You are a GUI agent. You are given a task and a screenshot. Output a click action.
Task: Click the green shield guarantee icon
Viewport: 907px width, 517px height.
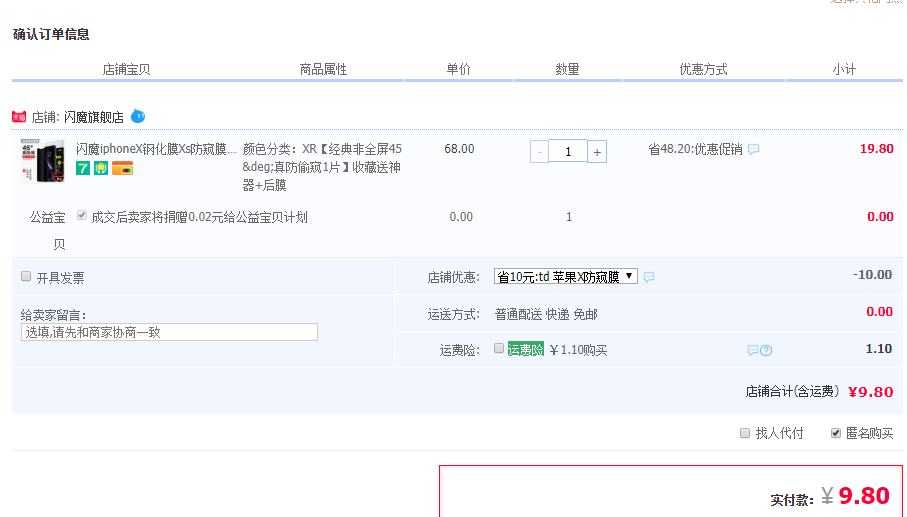click(x=101, y=168)
